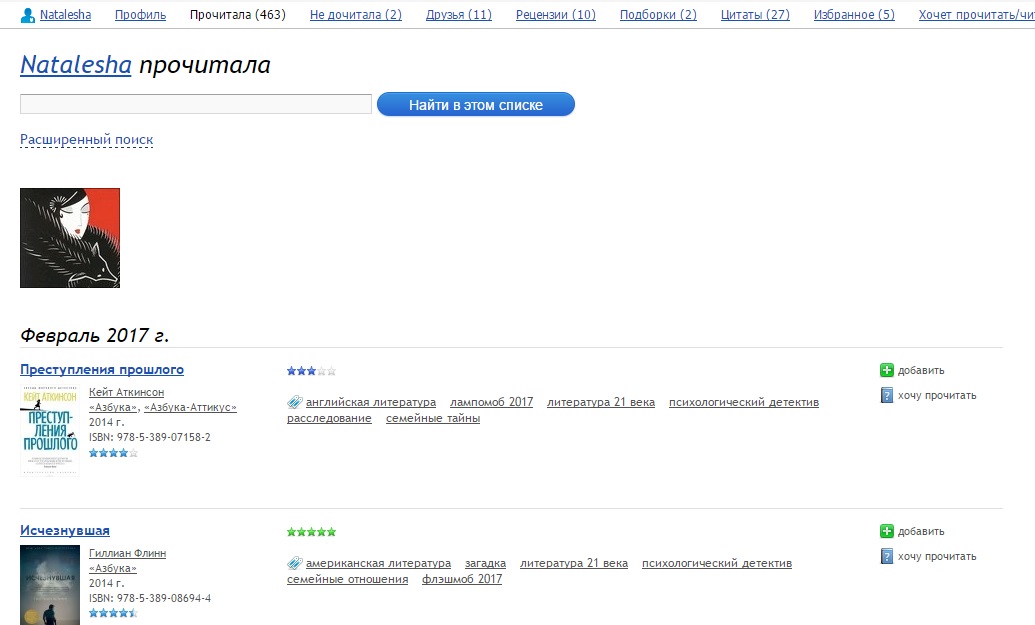Click the three-star user rating for Преступления прошлого

click(312, 371)
